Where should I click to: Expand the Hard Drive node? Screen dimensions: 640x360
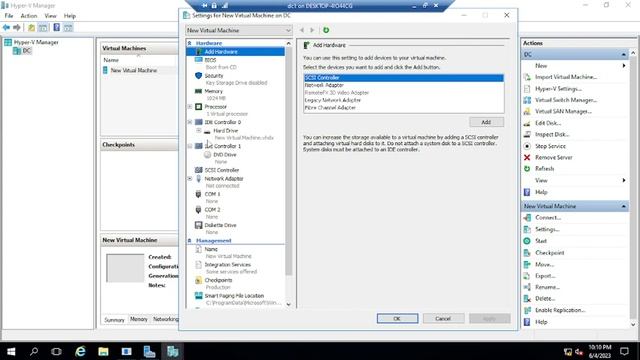coord(199,131)
